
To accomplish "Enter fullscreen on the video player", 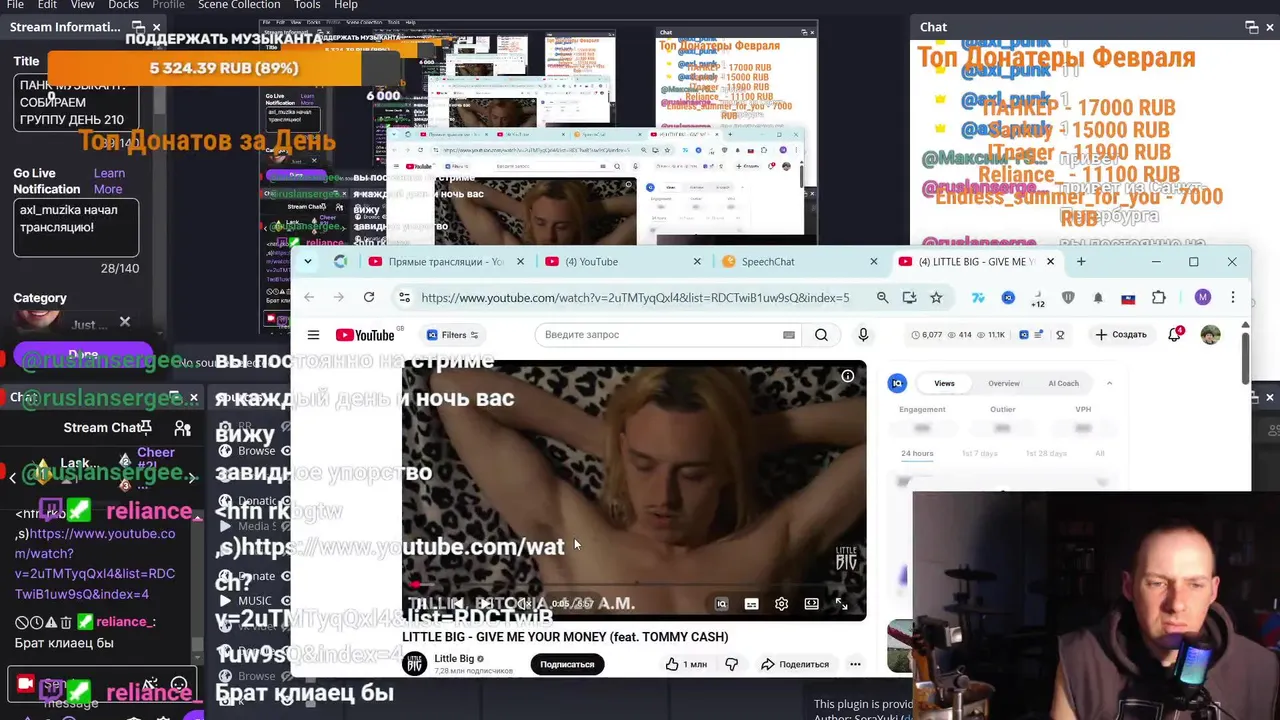I will tap(841, 604).
